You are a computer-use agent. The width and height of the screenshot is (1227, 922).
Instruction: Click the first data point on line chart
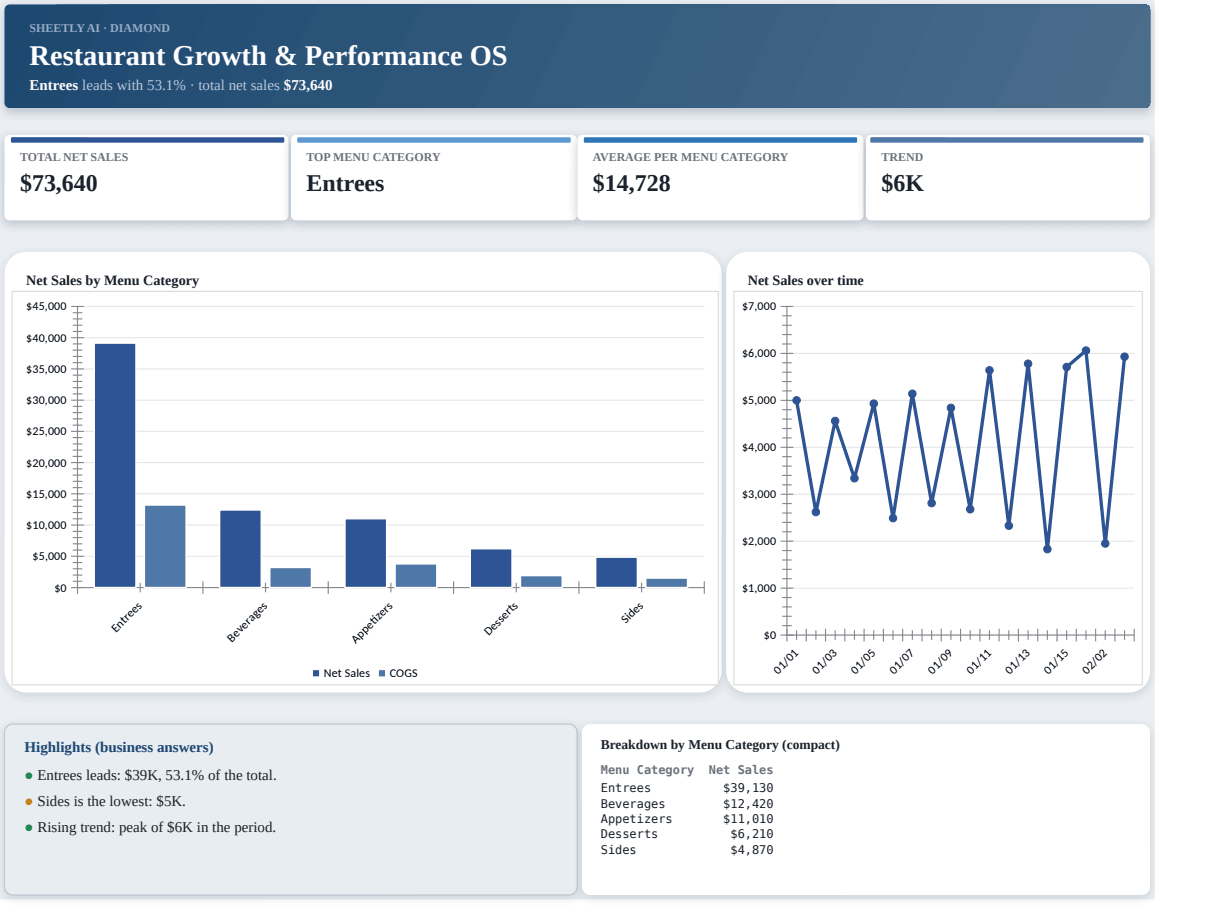pyautogui.click(x=796, y=400)
